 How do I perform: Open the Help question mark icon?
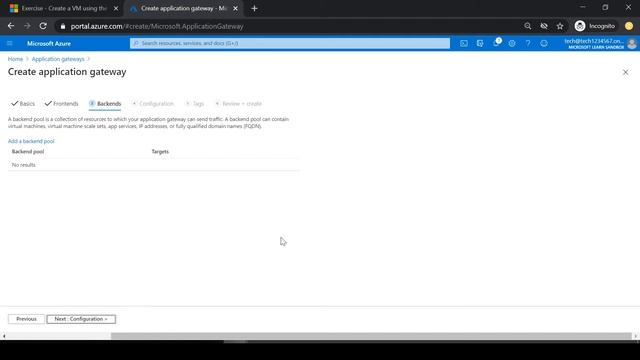(x=528, y=43)
